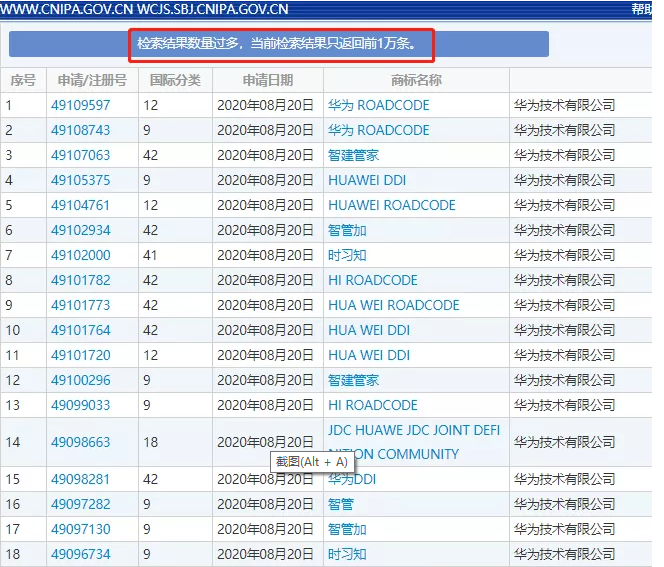Viewport: 664px width, 567px height.
Task: Open 智管 trademark in row 16
Action: (340, 504)
